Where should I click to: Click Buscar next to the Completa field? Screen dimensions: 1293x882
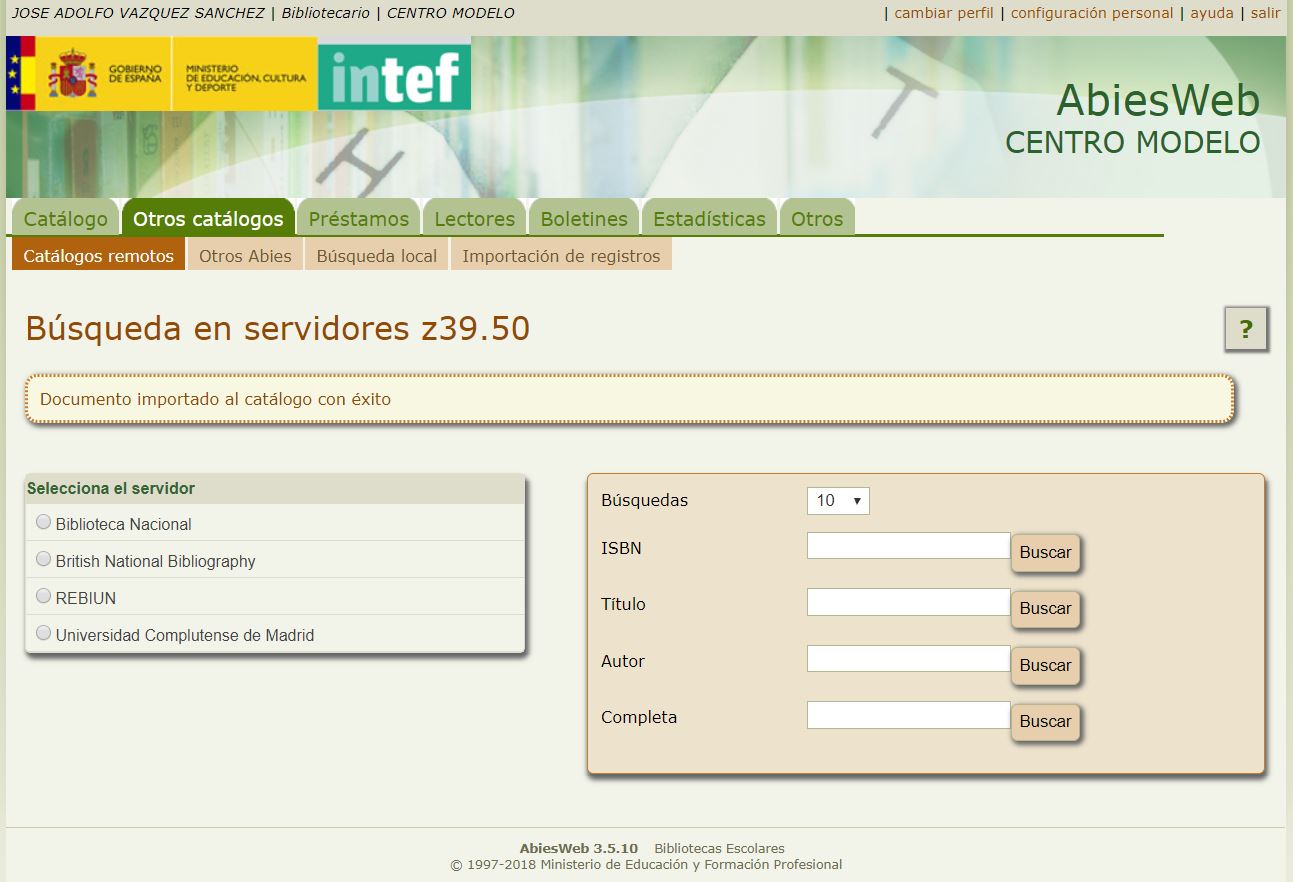(1046, 721)
